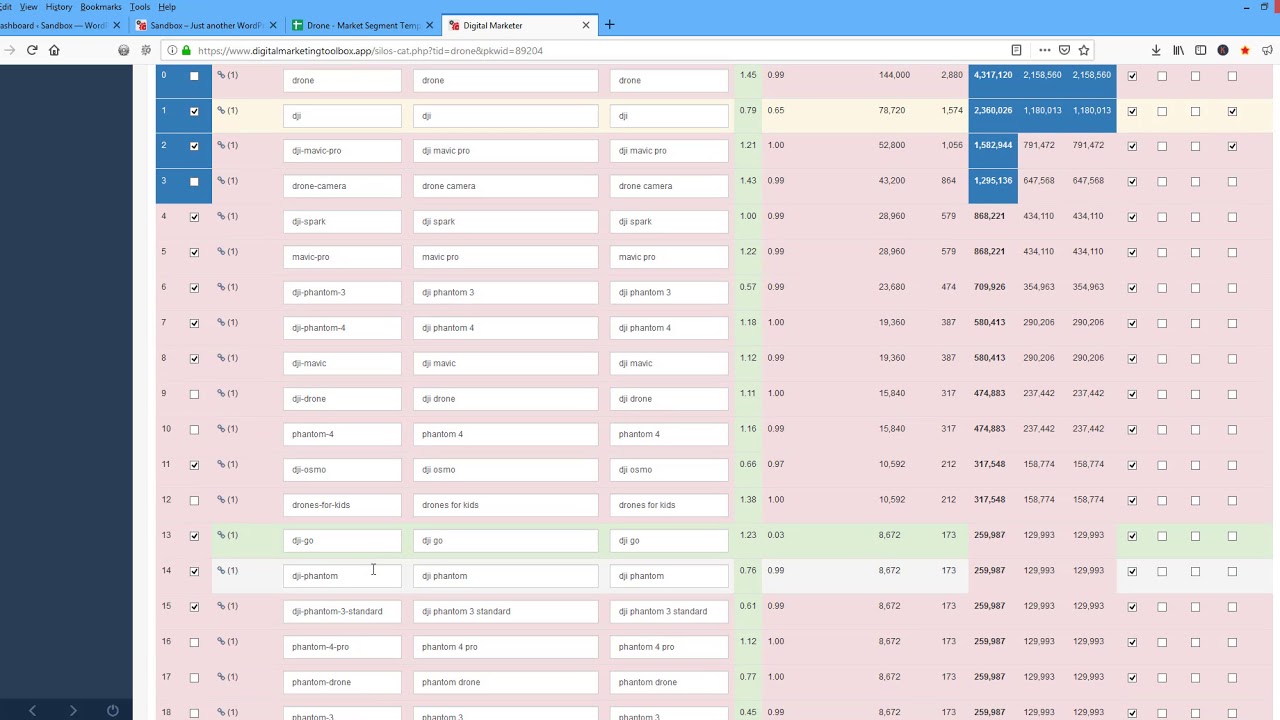Edit the keyword field containing mavic pro

tap(506, 257)
